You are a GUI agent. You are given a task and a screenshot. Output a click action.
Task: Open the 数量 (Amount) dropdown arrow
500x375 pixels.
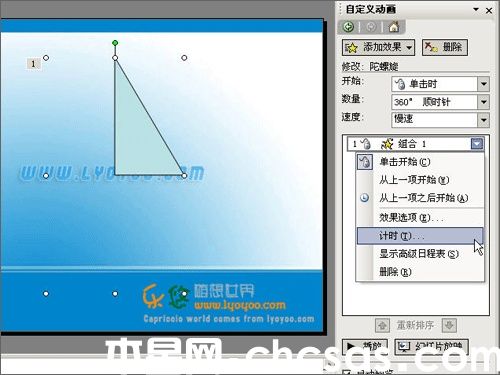[483, 102]
